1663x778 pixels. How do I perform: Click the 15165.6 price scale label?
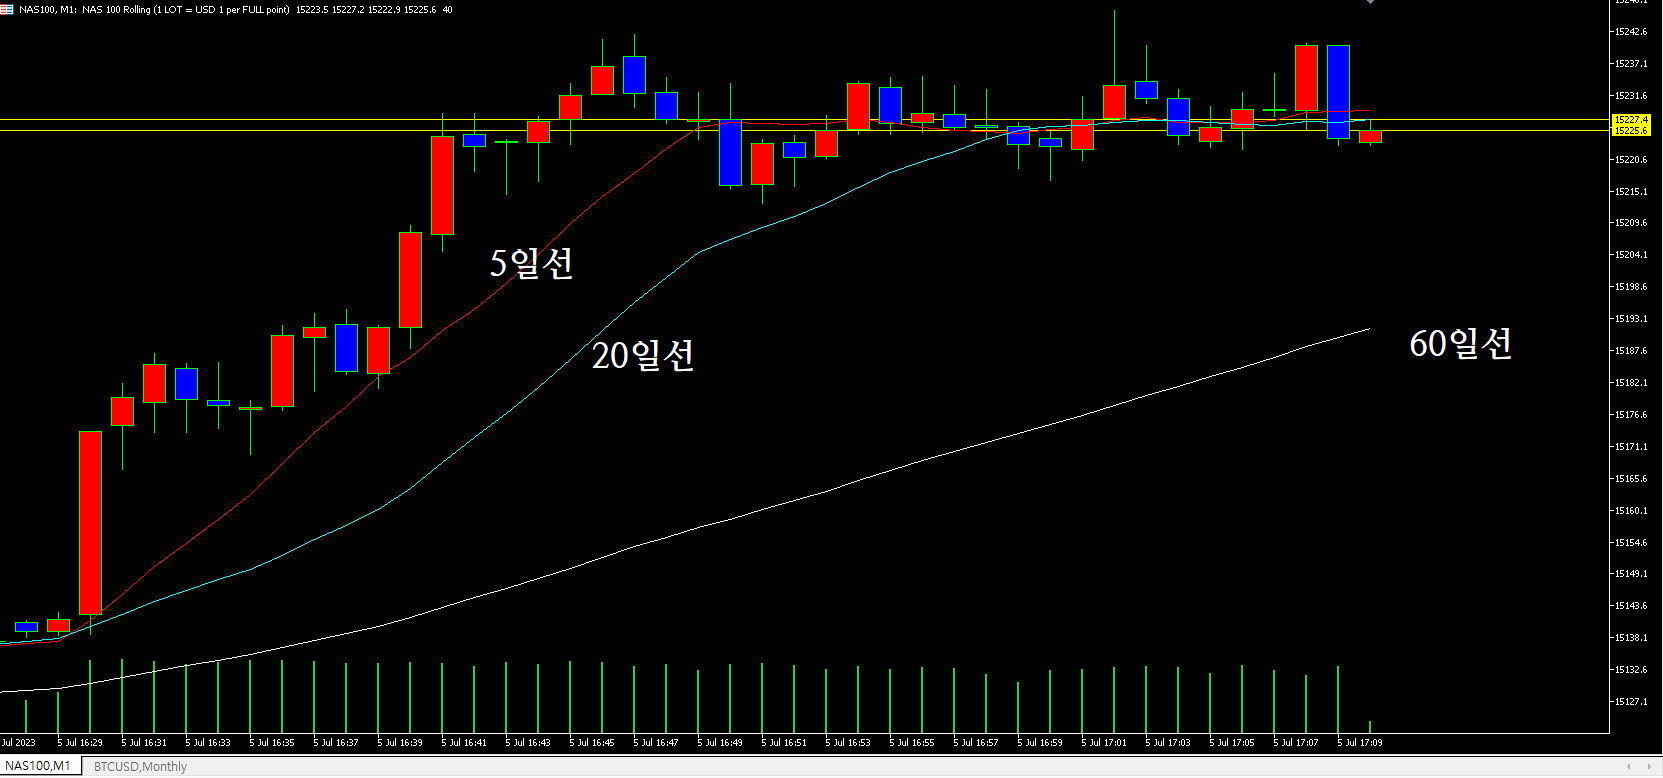1631,479
